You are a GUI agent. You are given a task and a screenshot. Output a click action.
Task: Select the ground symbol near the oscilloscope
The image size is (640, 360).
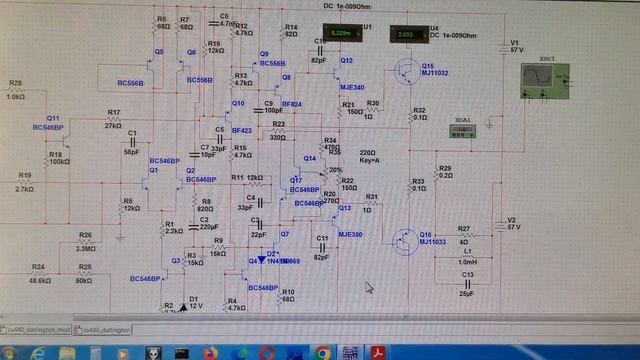click(x=489, y=123)
